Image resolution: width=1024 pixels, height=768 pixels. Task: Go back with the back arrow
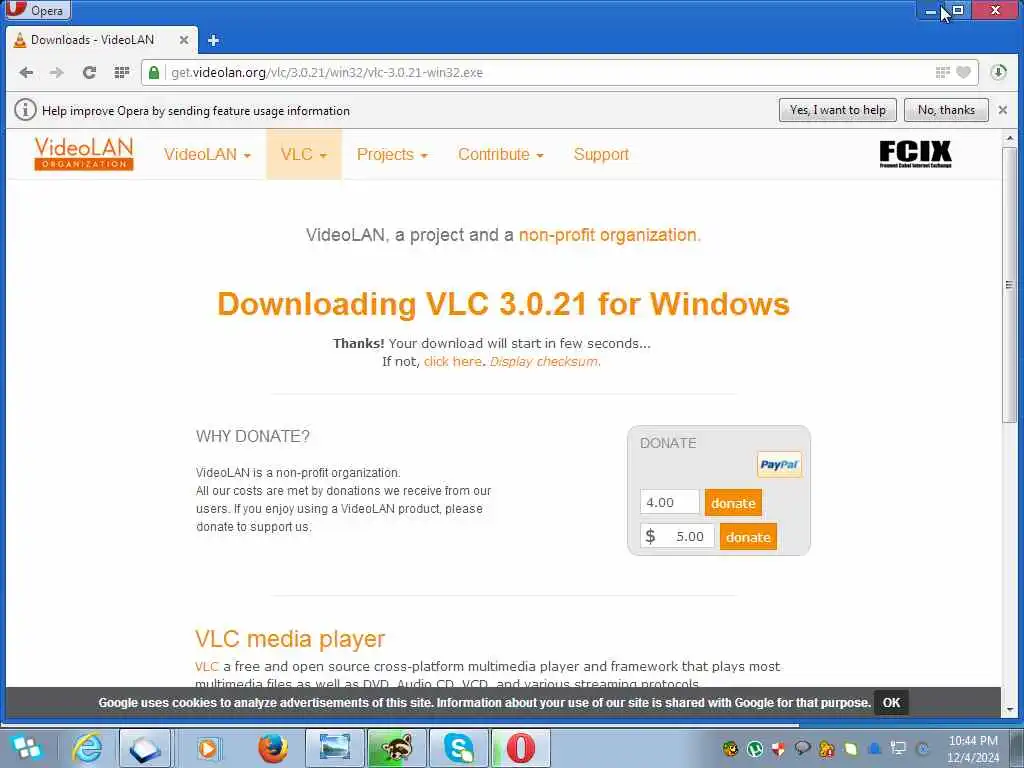click(x=26, y=72)
